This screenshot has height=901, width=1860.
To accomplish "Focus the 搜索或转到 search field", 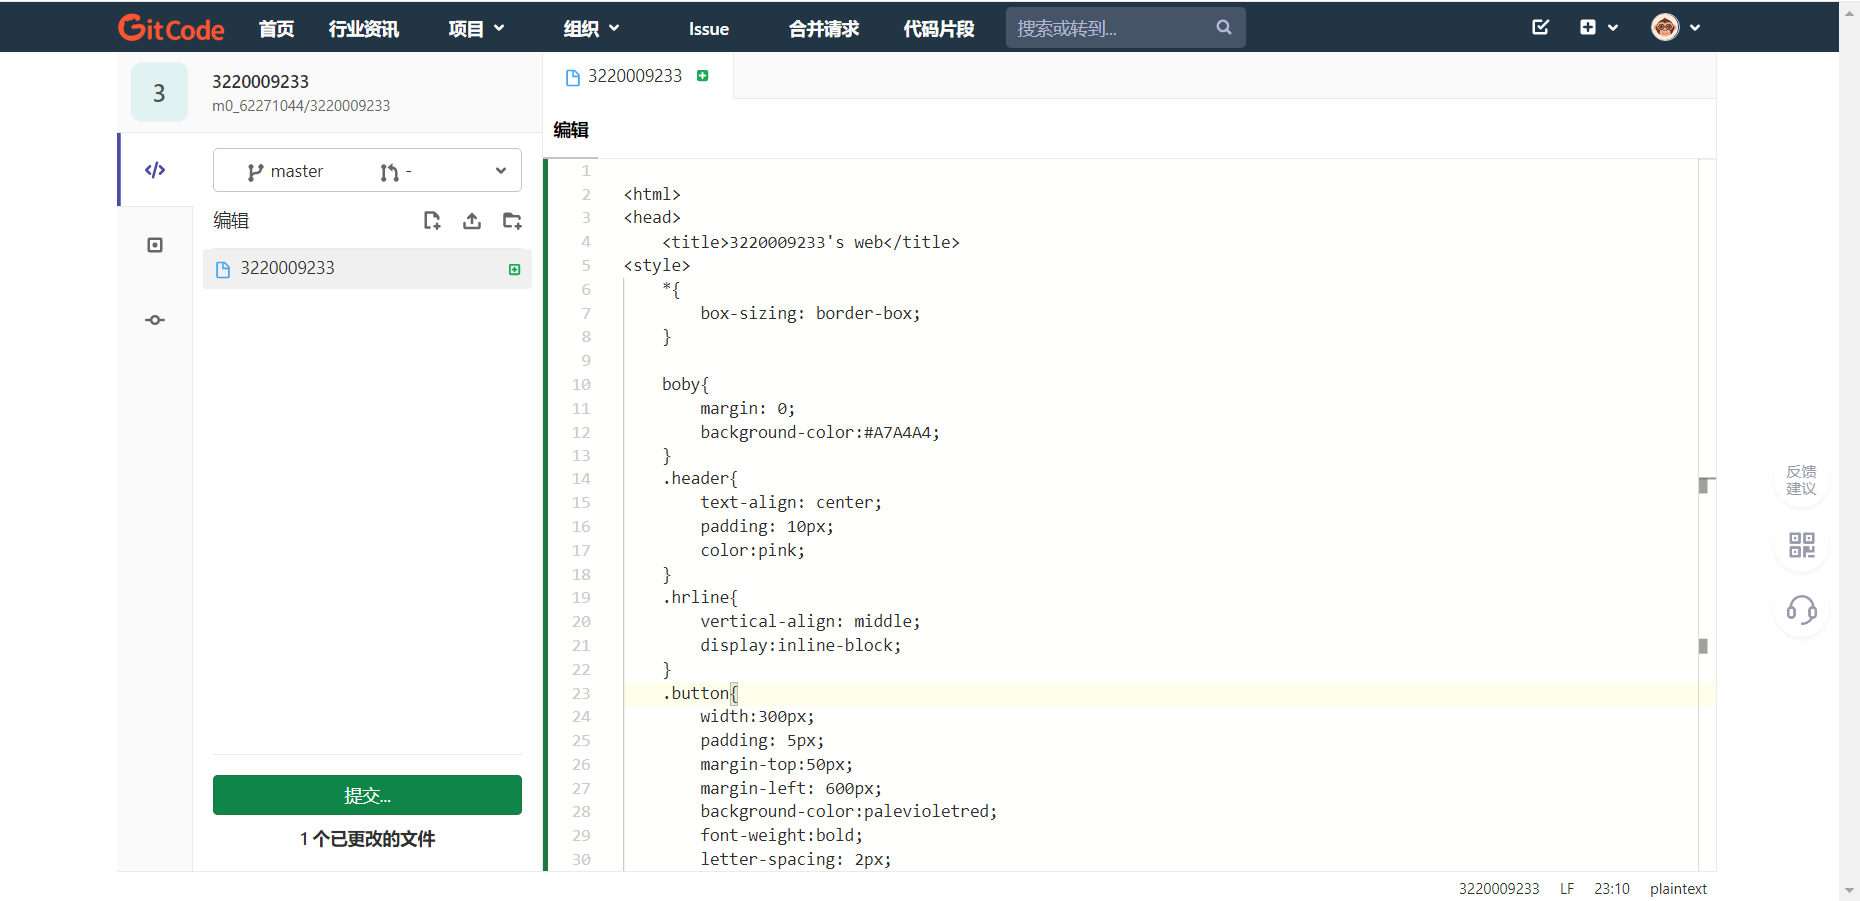I will pyautogui.click(x=1125, y=28).
